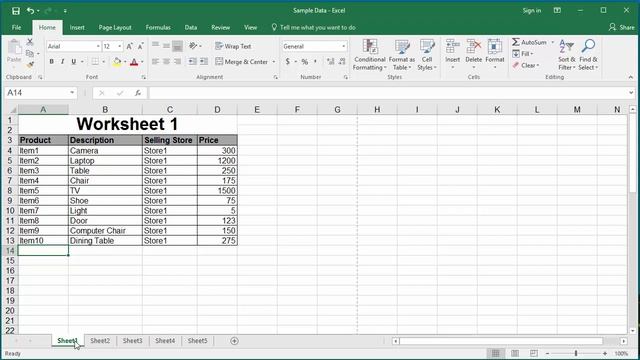Switch to Page Layout view in status bar

click(x=515, y=353)
